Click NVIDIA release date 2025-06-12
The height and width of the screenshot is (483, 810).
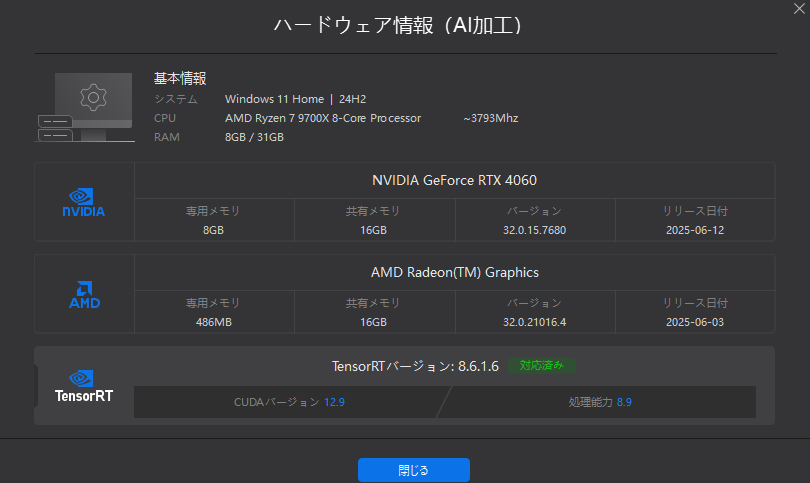click(695, 230)
